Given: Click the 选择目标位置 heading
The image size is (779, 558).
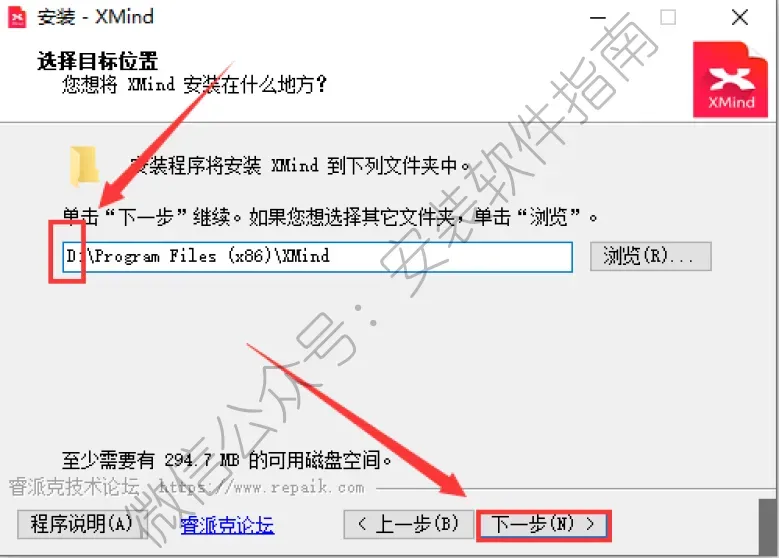Looking at the screenshot, I should tap(98, 62).
